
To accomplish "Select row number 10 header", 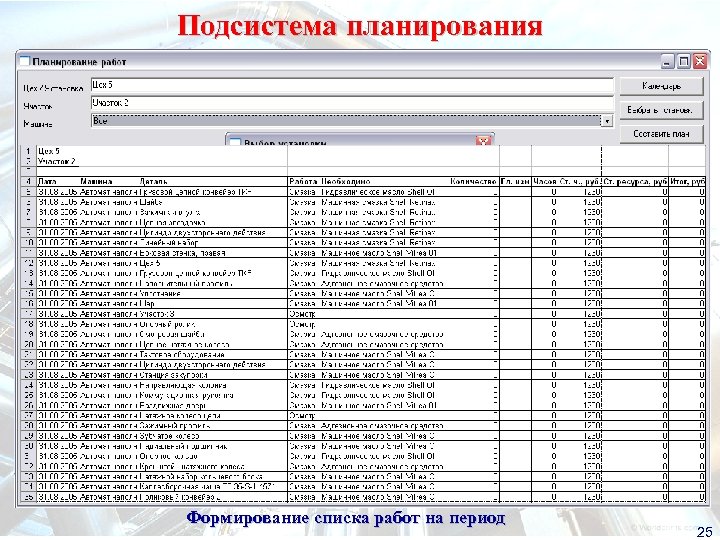I will (x=28, y=242).
